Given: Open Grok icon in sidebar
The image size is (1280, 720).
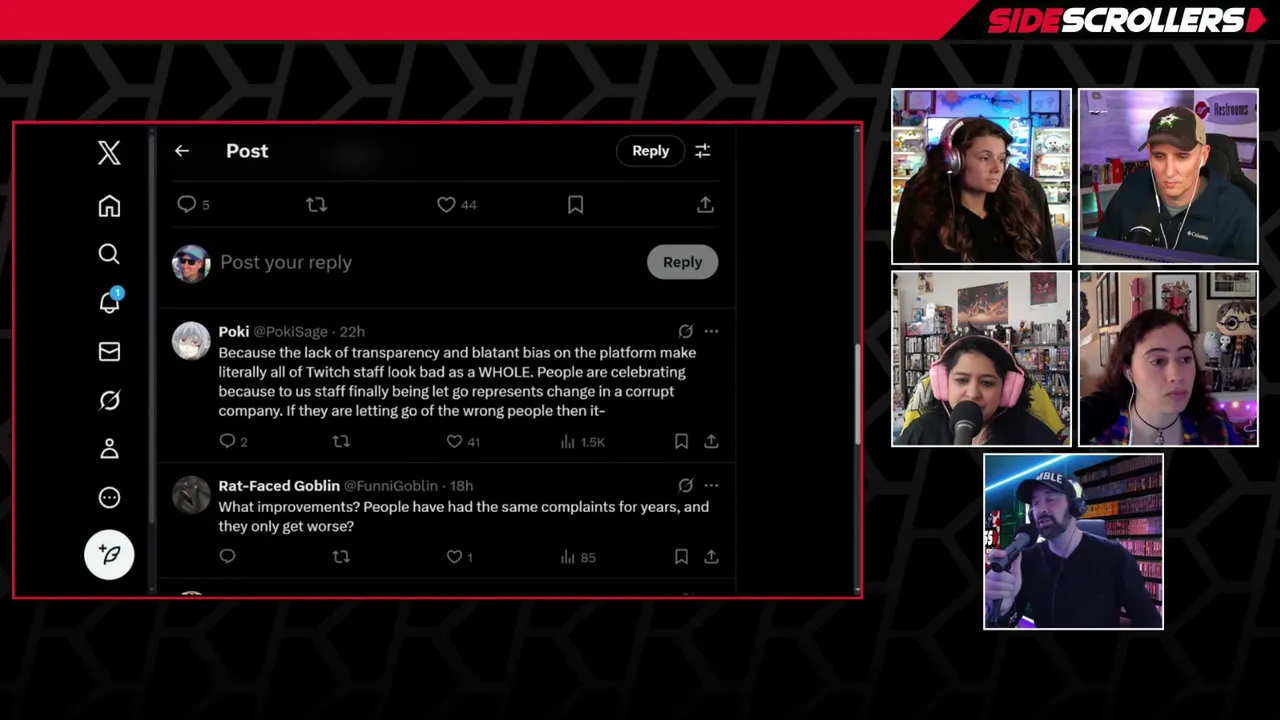Looking at the screenshot, I should 109,400.
